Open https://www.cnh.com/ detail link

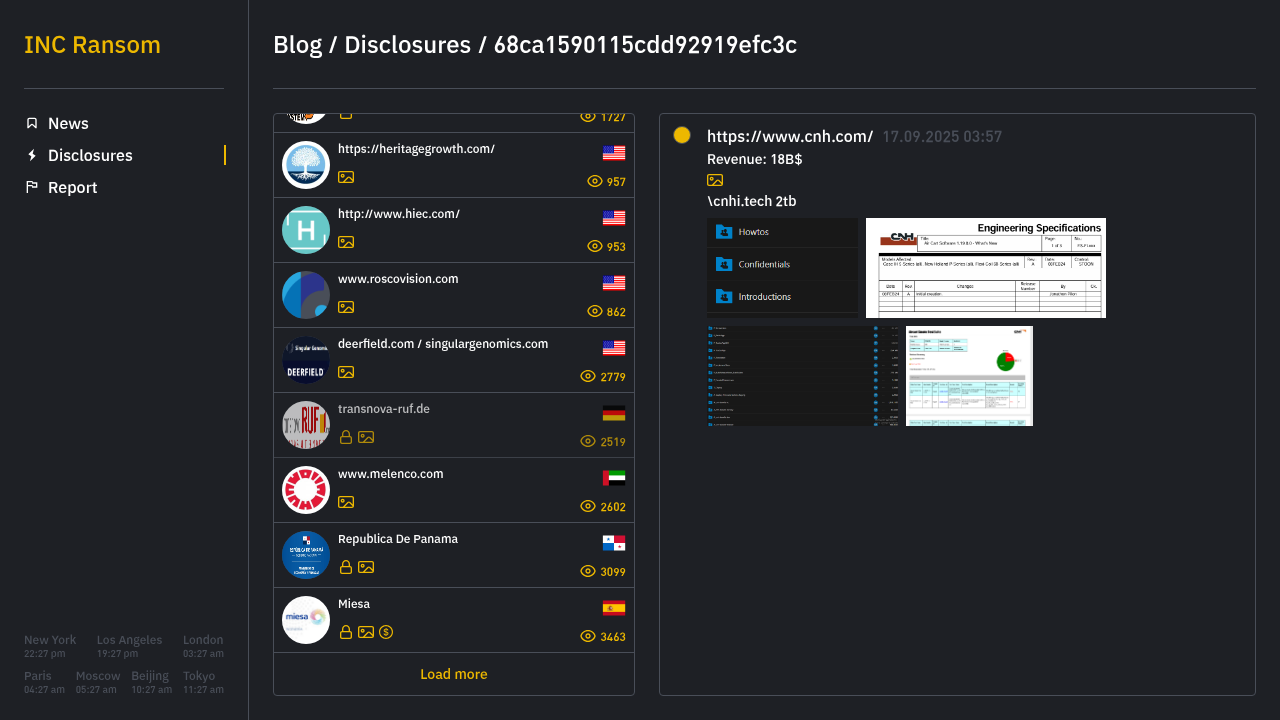click(x=790, y=137)
